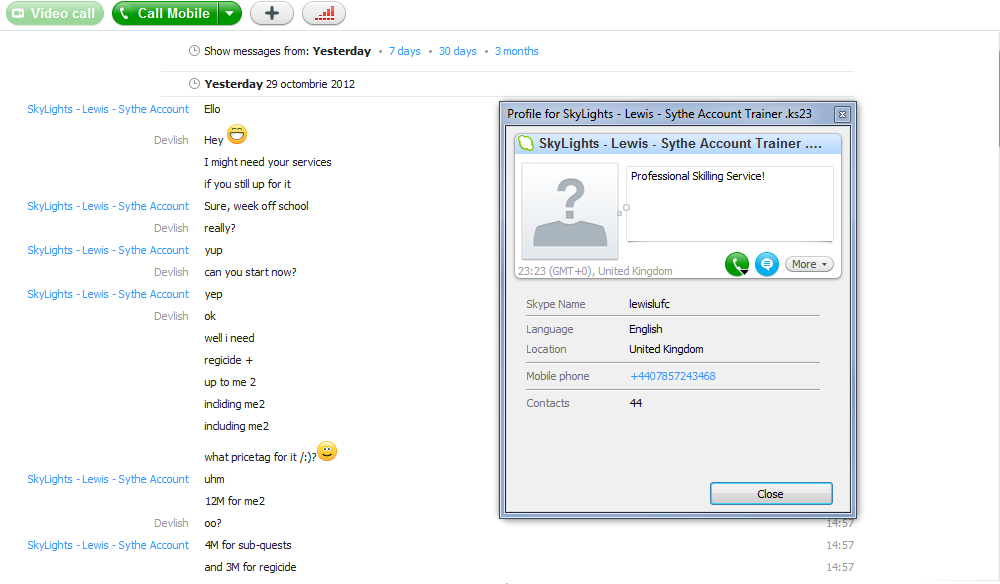The image size is (1000, 584).
Task: Show messages from 7 days
Action: point(405,51)
